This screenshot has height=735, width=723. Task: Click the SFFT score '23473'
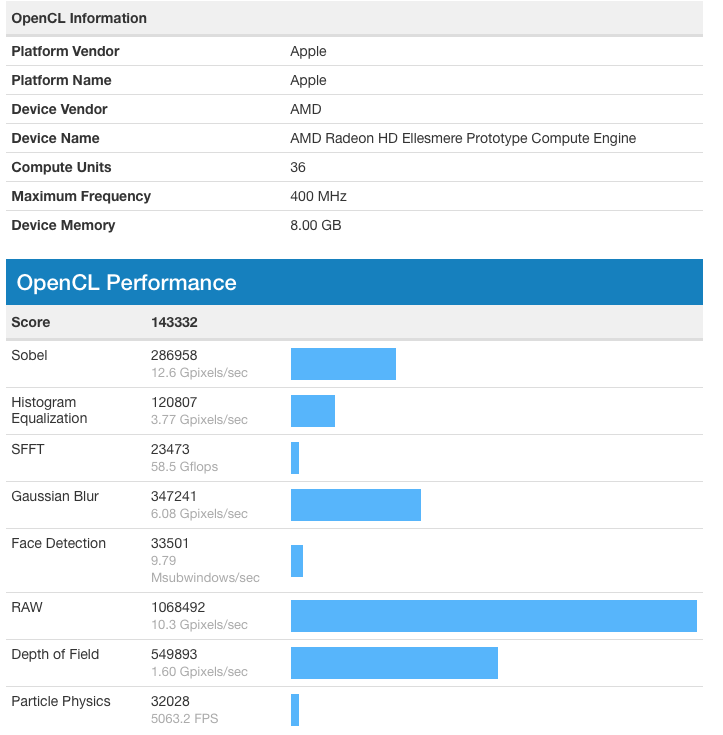coord(170,450)
